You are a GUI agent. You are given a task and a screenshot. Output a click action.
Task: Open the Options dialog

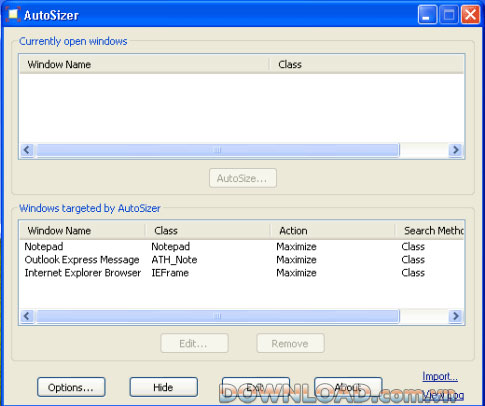tap(71, 387)
